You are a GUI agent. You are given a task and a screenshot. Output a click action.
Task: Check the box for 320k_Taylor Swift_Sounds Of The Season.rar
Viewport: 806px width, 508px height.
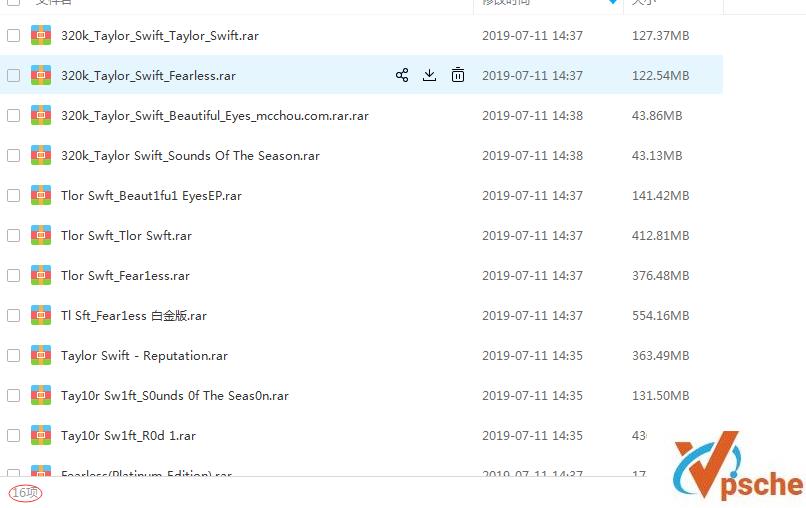coord(13,155)
